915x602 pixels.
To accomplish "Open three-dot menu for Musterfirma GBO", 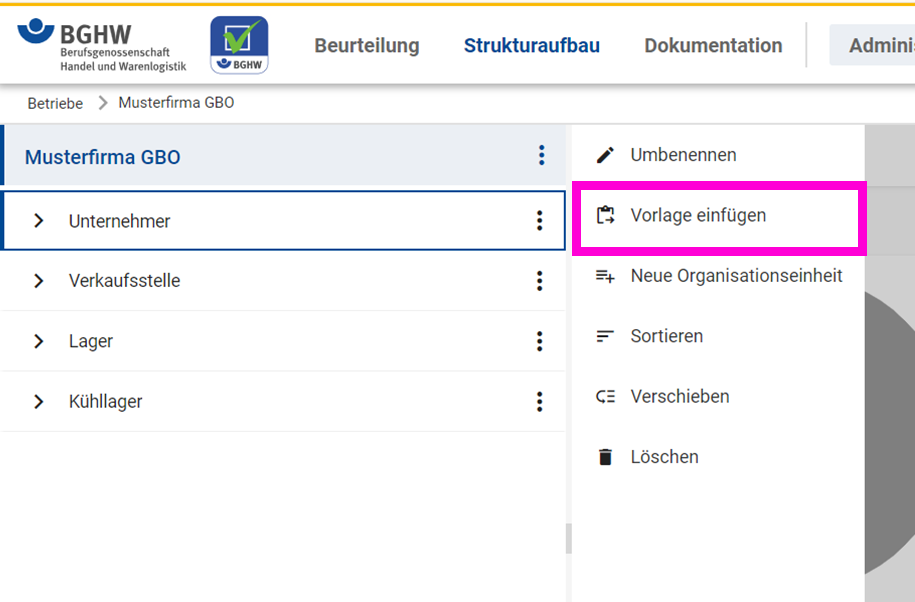I will coord(541,155).
